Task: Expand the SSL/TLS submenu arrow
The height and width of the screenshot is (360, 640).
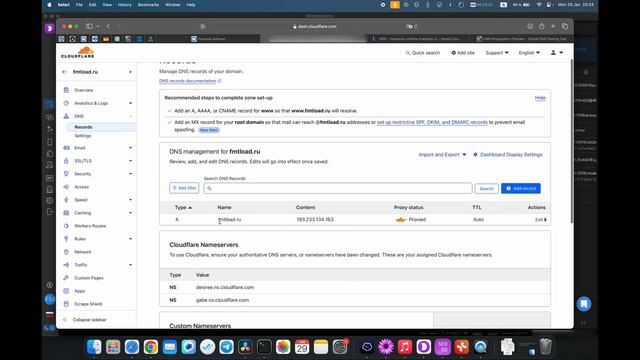Action: tap(131, 161)
